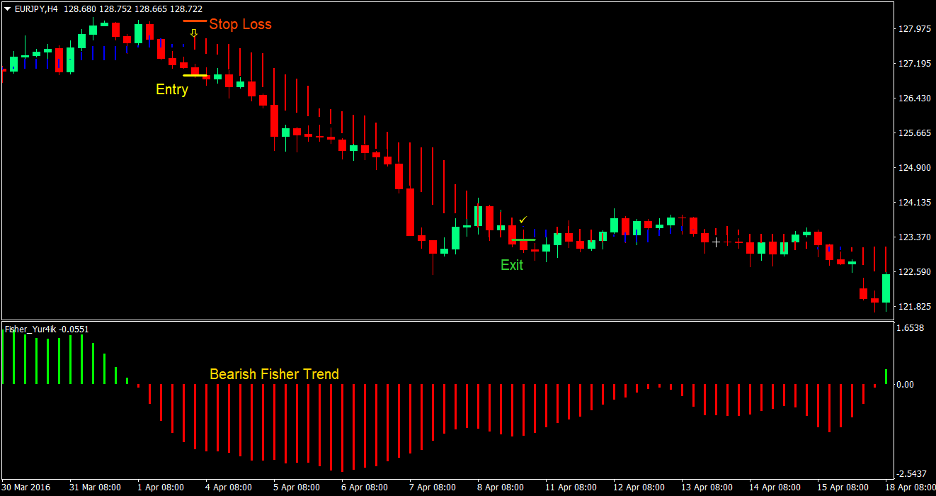This screenshot has width=936, height=496.
Task: Click the 15 Apr 08:00 time label
Action: tap(843, 486)
